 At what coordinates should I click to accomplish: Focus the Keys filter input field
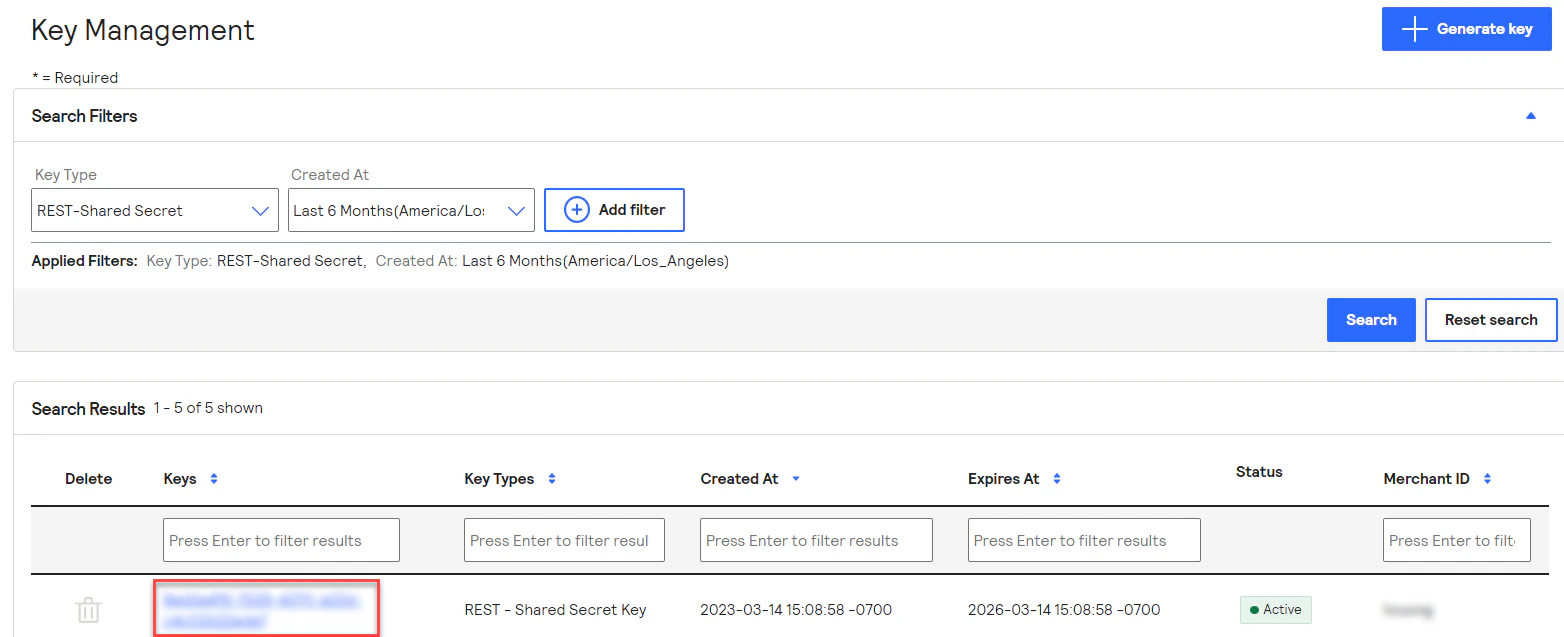(281, 540)
